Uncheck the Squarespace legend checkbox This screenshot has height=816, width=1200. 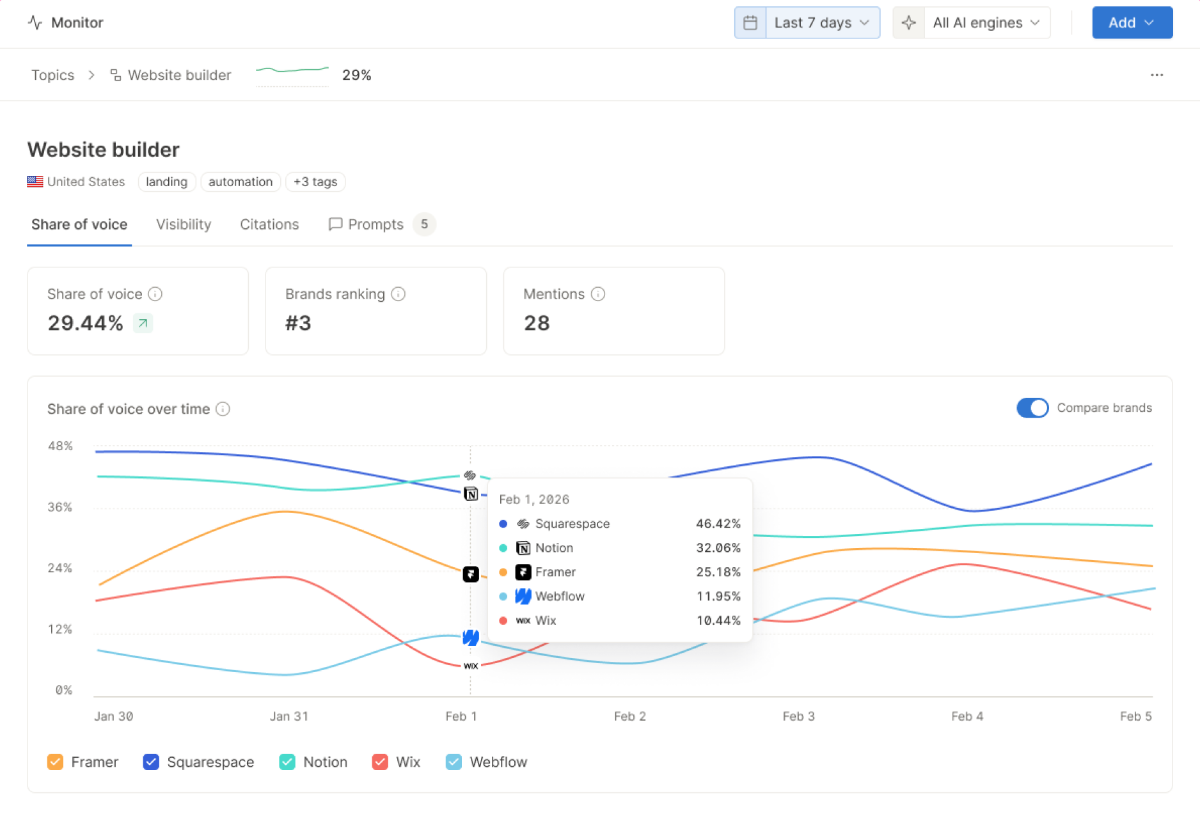[151, 762]
